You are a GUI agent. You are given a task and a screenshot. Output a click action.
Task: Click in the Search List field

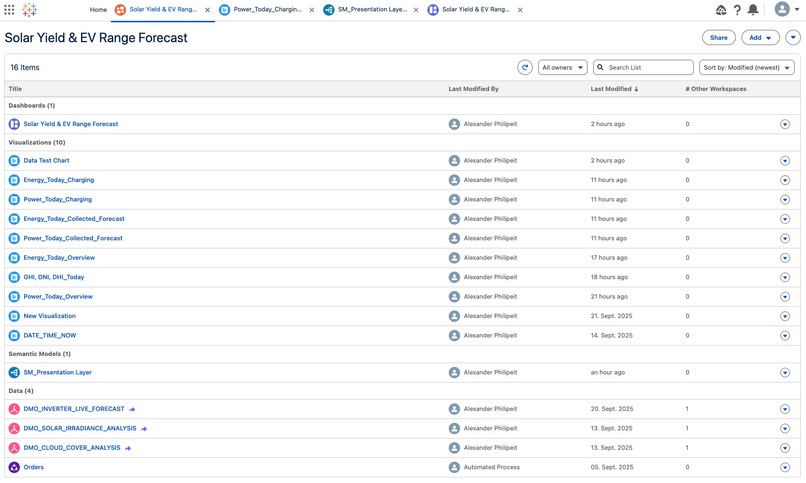(x=643, y=67)
